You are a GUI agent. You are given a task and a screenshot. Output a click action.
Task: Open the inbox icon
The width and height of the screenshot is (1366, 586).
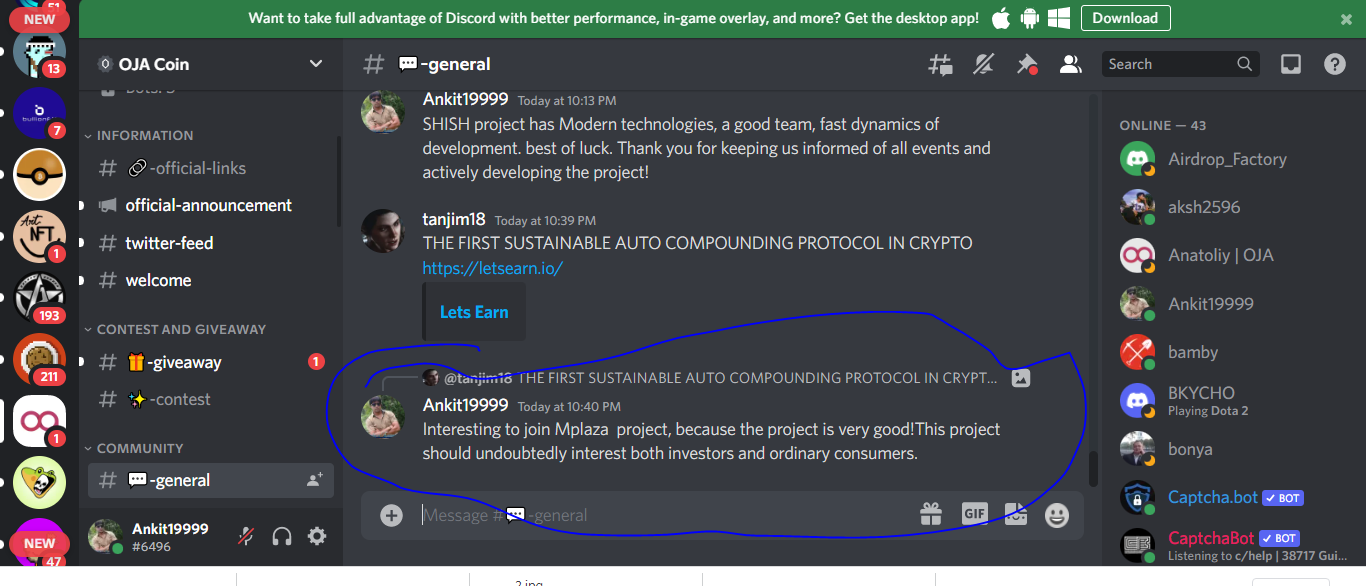1291,64
